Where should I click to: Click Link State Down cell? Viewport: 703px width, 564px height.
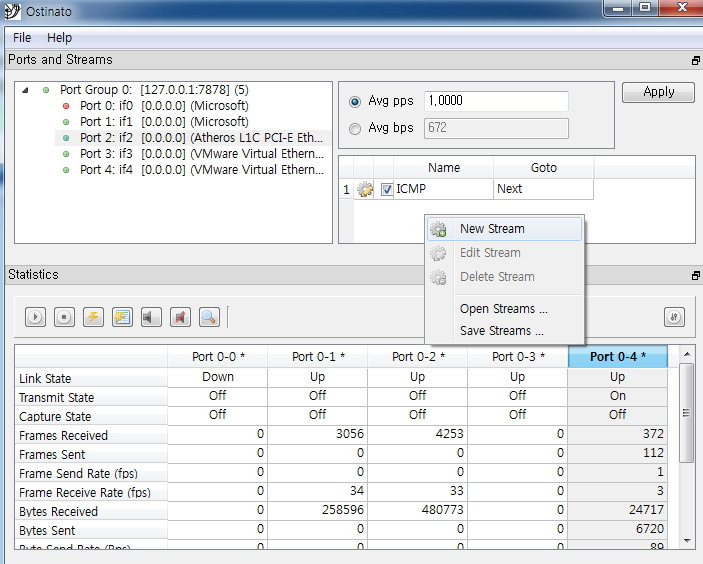click(218, 377)
